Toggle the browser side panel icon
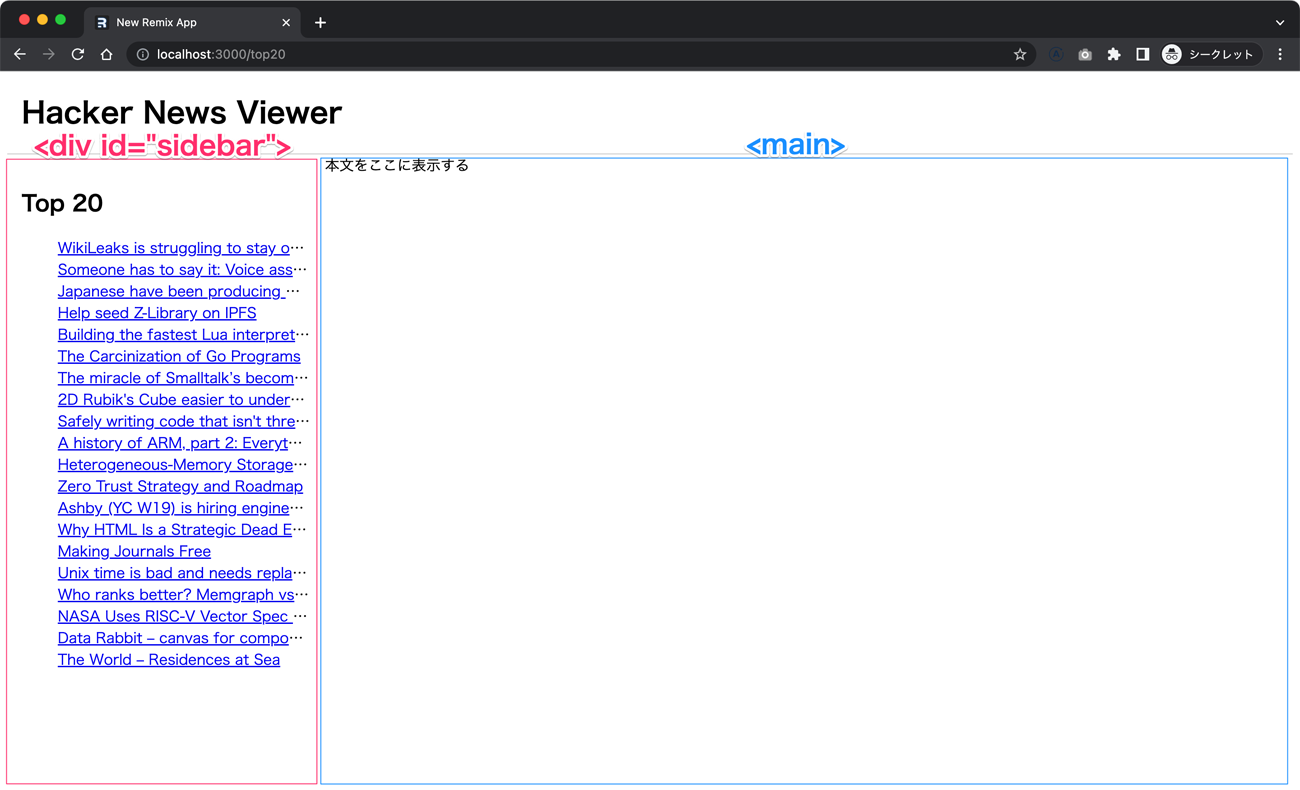Image resolution: width=1300 pixels, height=790 pixels. point(1142,54)
